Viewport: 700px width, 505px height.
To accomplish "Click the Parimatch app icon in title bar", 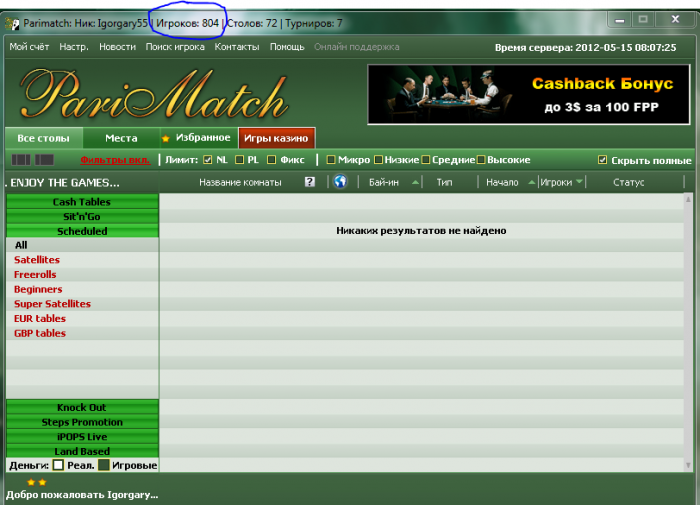I will pos(12,23).
